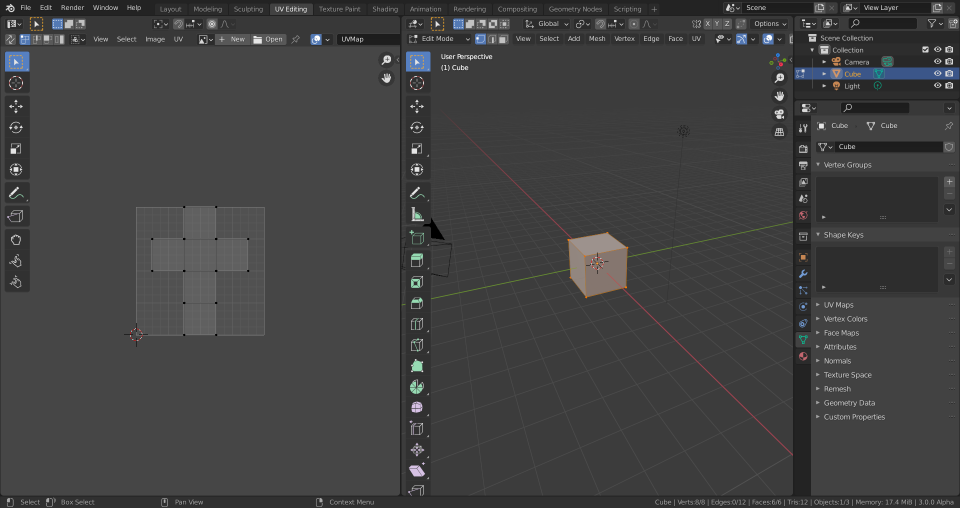Expand the UV Maps panel
The height and width of the screenshot is (508, 960).
(x=838, y=305)
